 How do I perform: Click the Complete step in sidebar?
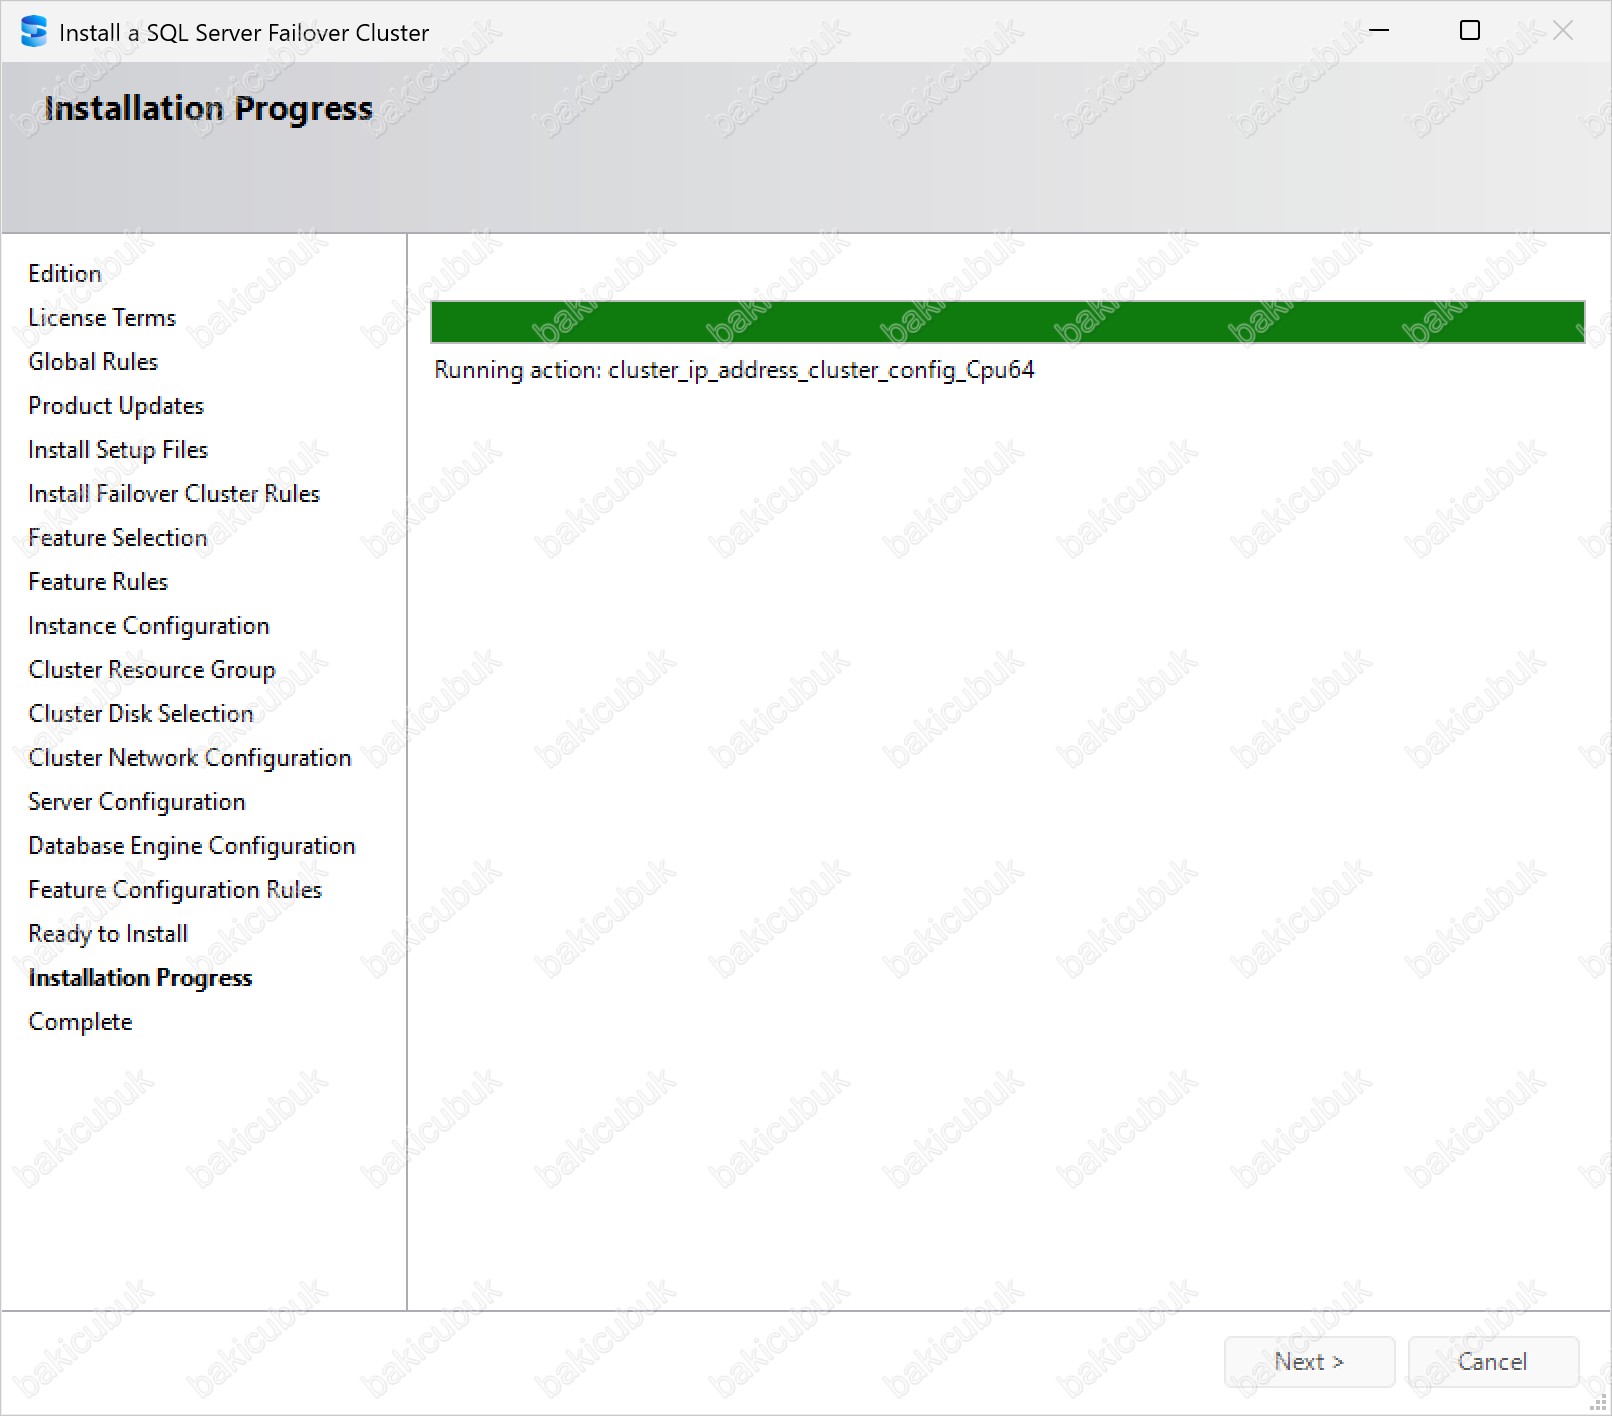(x=81, y=1022)
